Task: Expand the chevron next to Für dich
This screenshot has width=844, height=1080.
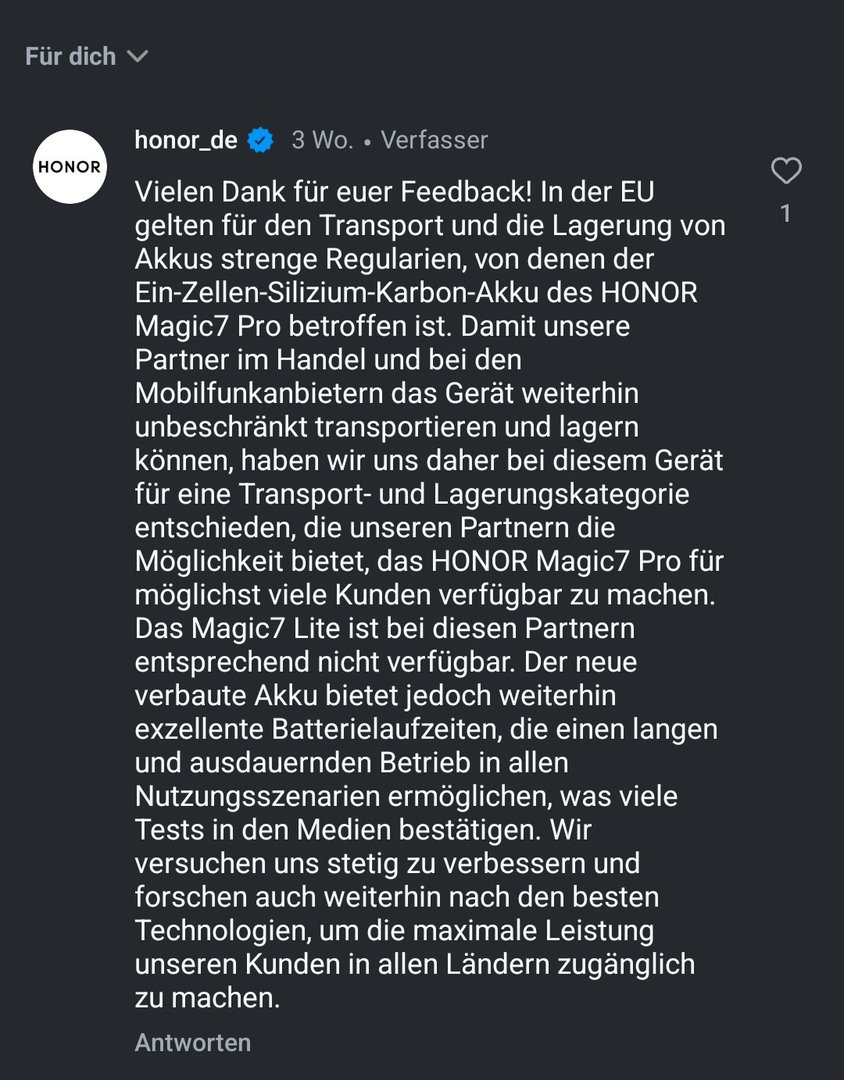Action: coord(139,57)
